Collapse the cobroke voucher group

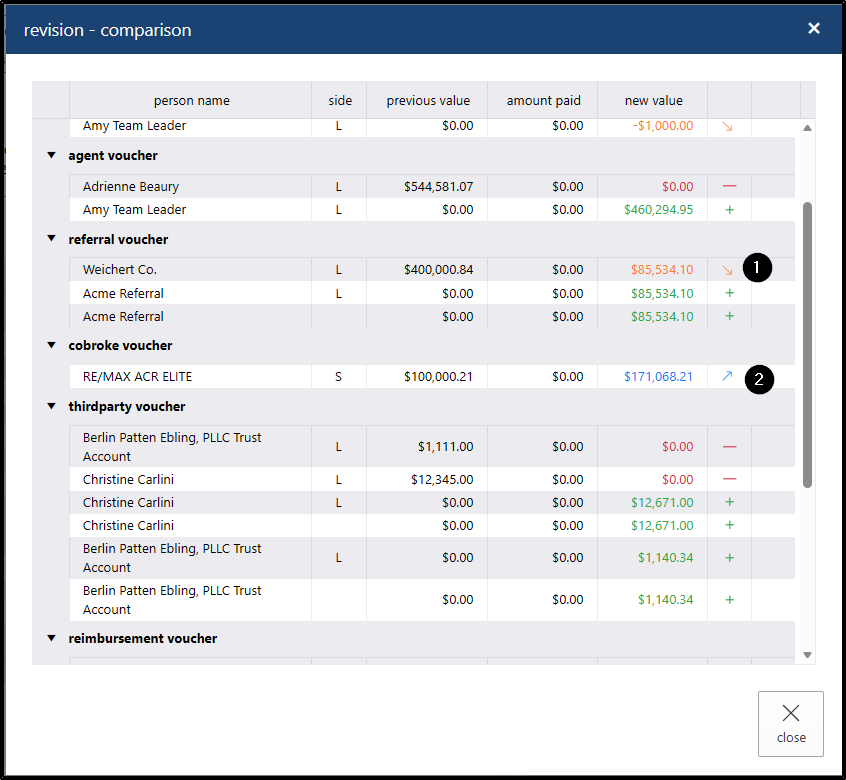click(x=51, y=346)
